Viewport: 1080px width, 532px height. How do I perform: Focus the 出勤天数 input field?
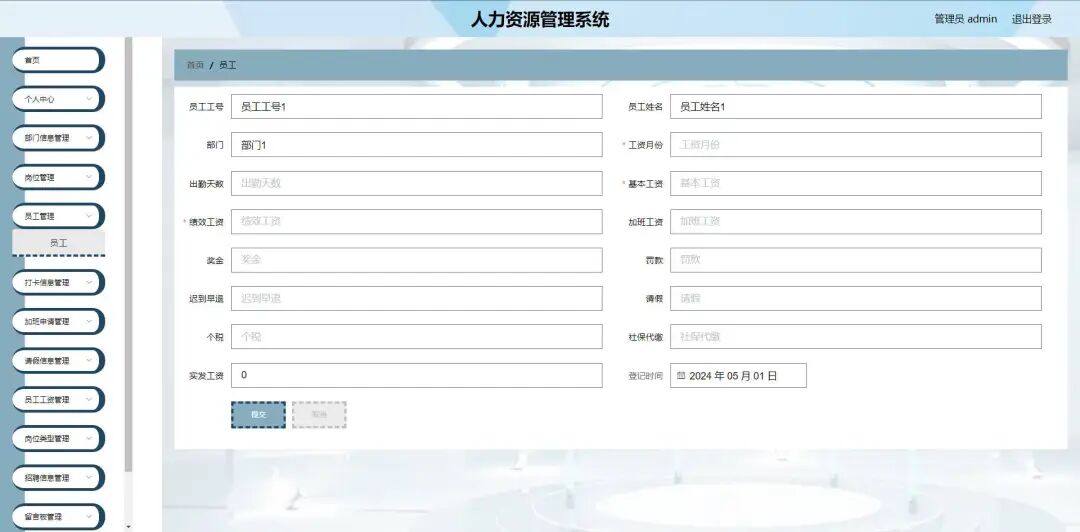click(x=417, y=183)
